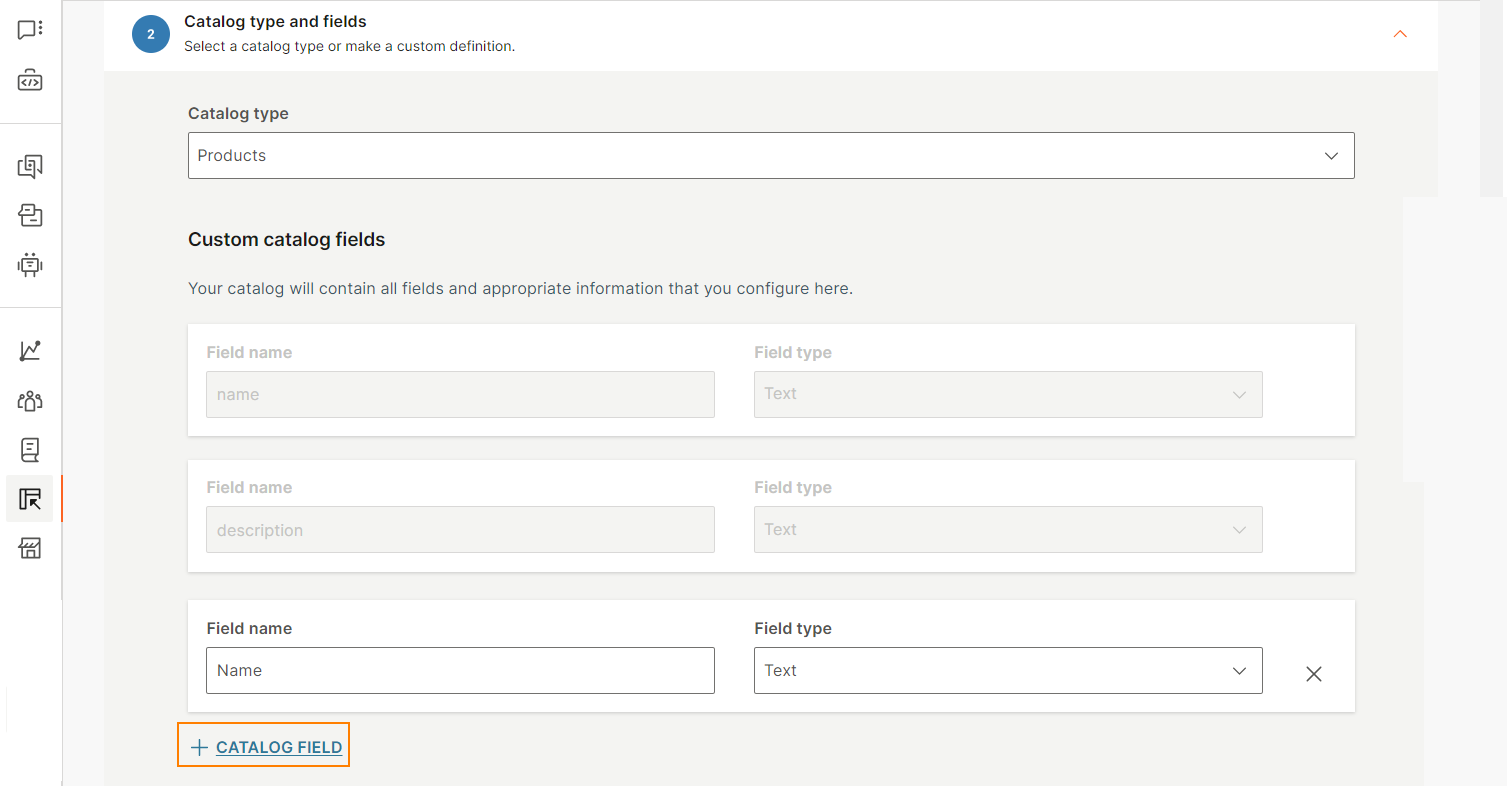Open the audience people icon
The image size is (1507, 786).
coord(30,401)
